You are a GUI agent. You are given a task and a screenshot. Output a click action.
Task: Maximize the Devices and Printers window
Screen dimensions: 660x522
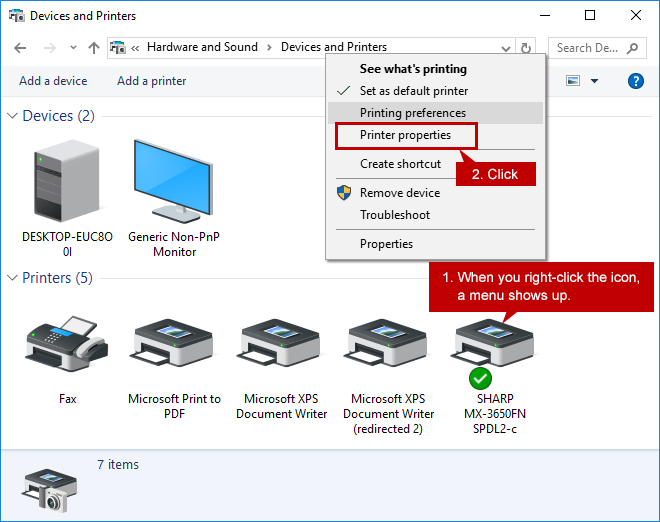point(590,16)
